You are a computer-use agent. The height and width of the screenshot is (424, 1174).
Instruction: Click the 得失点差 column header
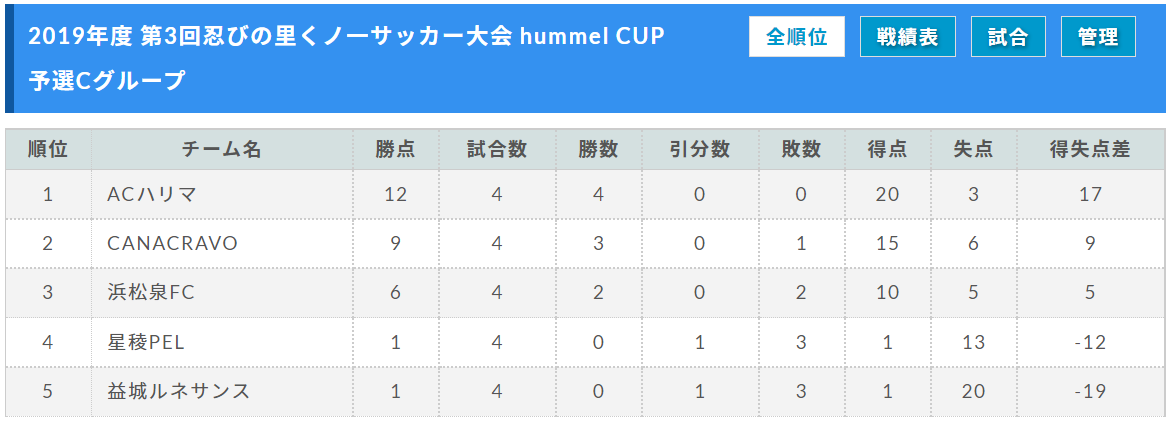click(1091, 150)
